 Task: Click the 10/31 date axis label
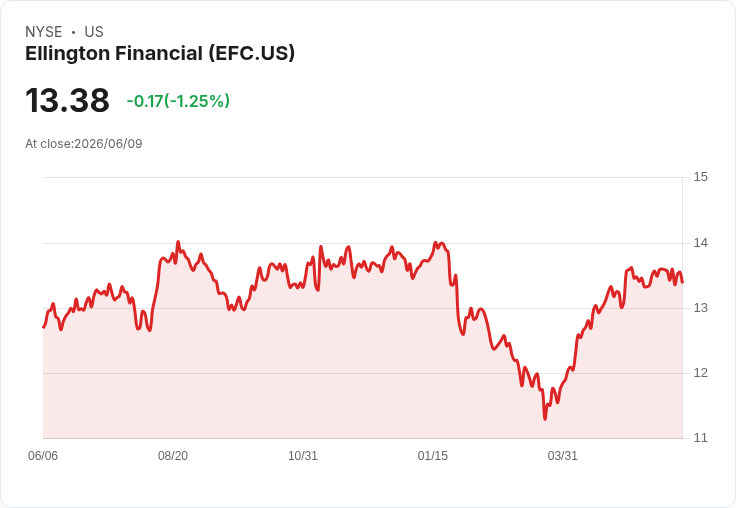(x=303, y=456)
